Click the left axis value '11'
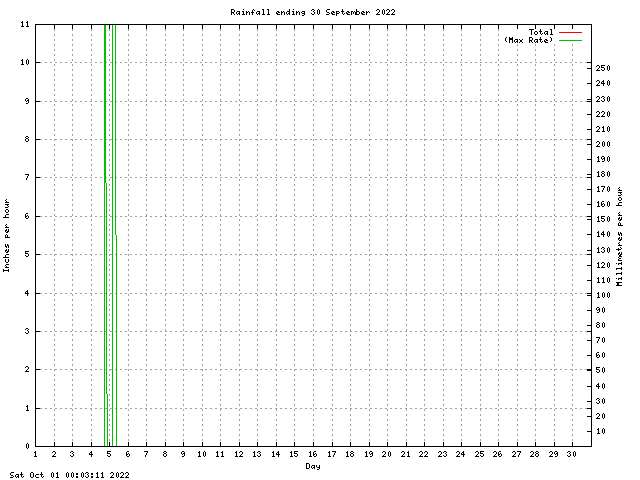Viewport: 640px width, 480px height. [25, 24]
